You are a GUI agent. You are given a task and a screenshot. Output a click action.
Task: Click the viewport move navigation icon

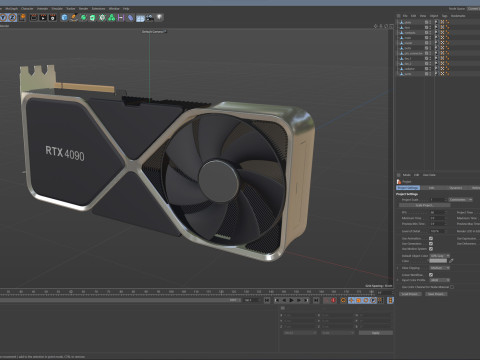pos(376,26)
